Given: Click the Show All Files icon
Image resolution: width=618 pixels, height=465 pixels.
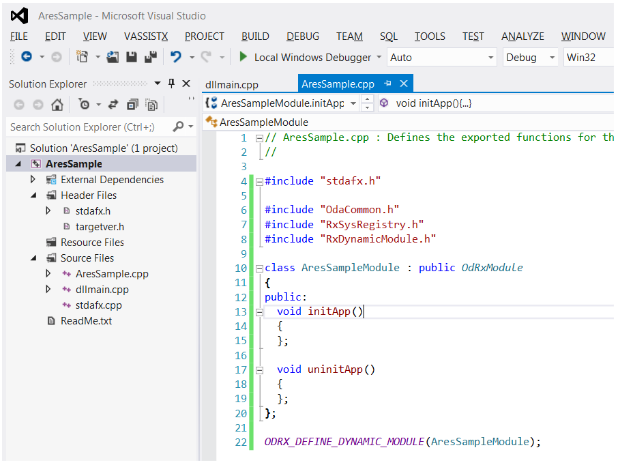Looking at the screenshot, I should click(x=151, y=105).
